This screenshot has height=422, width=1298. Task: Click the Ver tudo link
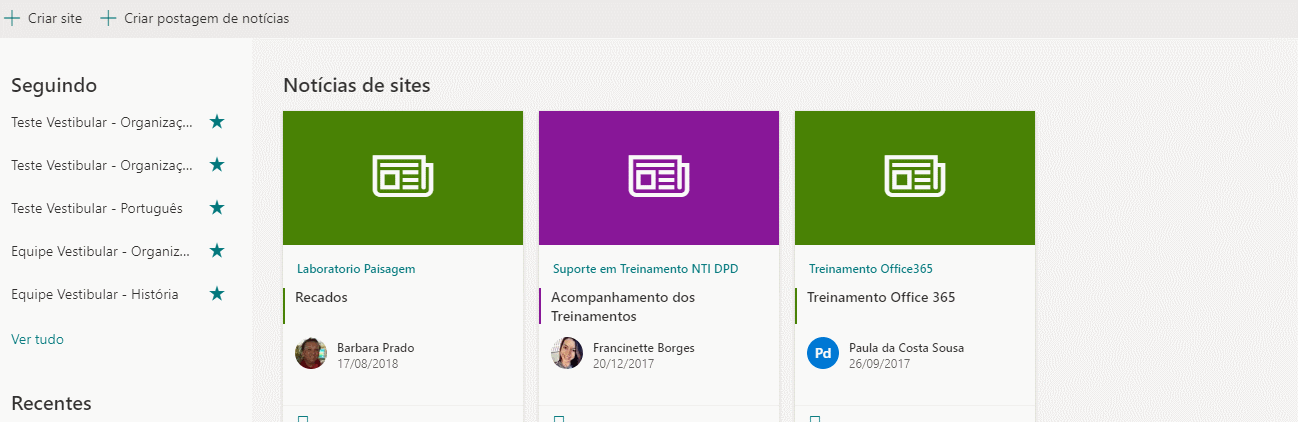37,339
